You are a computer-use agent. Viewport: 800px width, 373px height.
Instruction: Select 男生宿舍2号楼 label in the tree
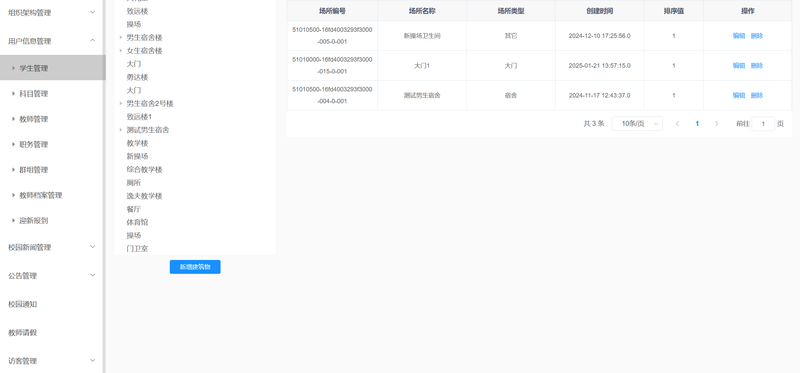click(x=150, y=104)
